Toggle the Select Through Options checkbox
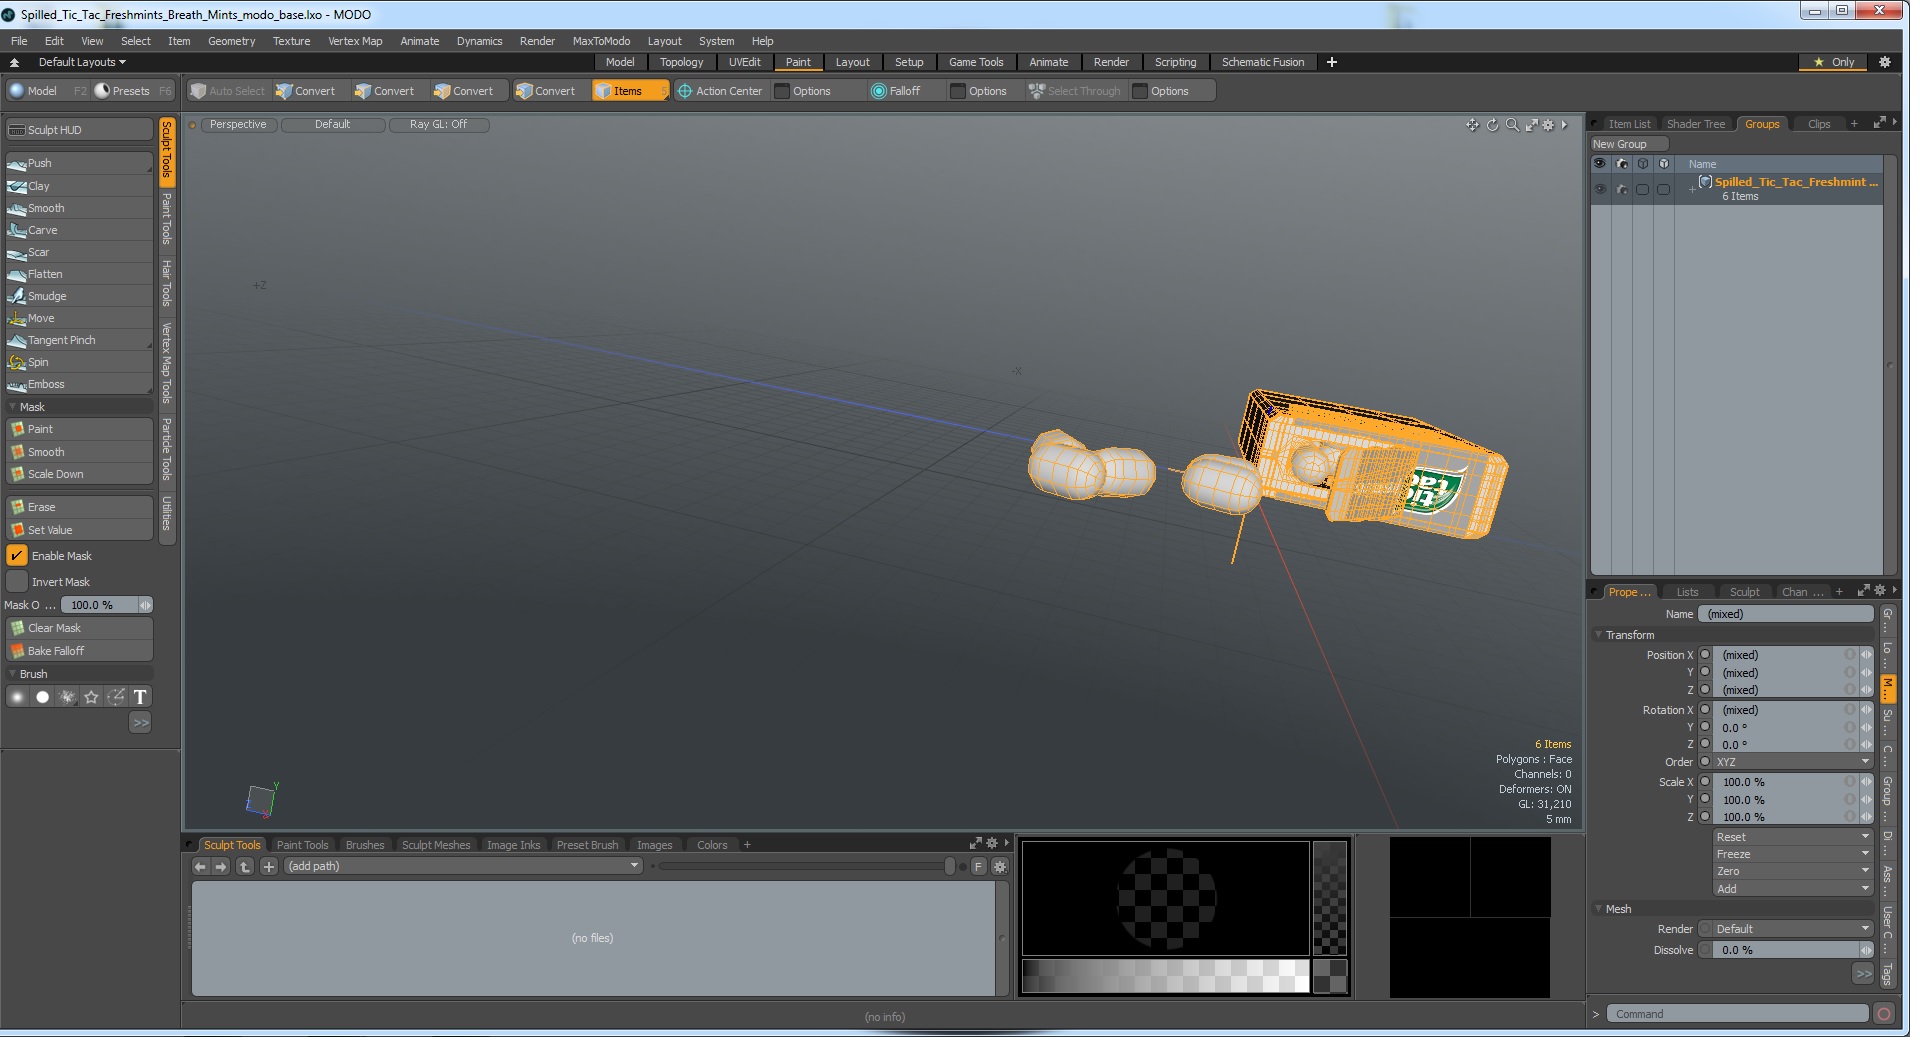The image size is (1920, 1040). click(1140, 91)
